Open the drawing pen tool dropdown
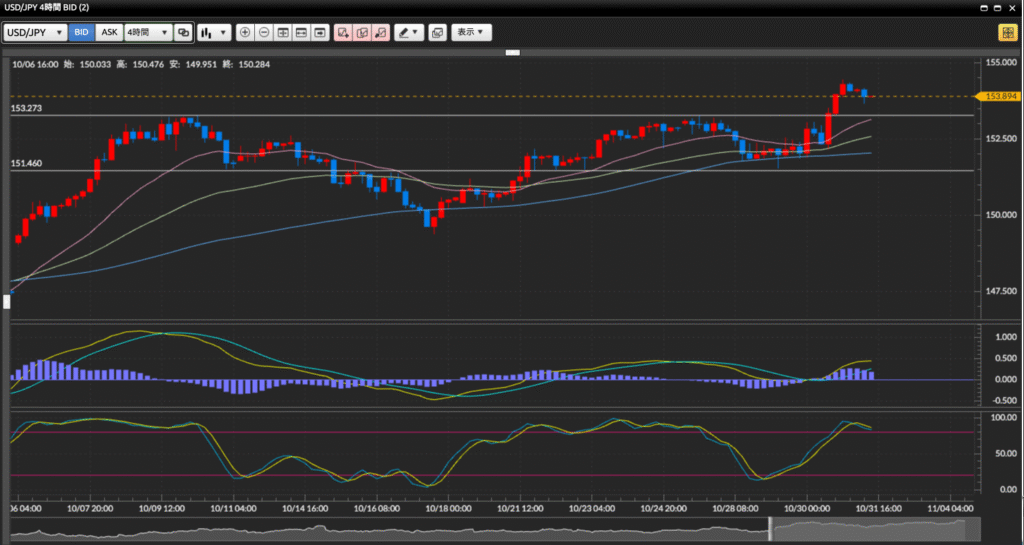This screenshot has height=545, width=1024. click(x=408, y=32)
